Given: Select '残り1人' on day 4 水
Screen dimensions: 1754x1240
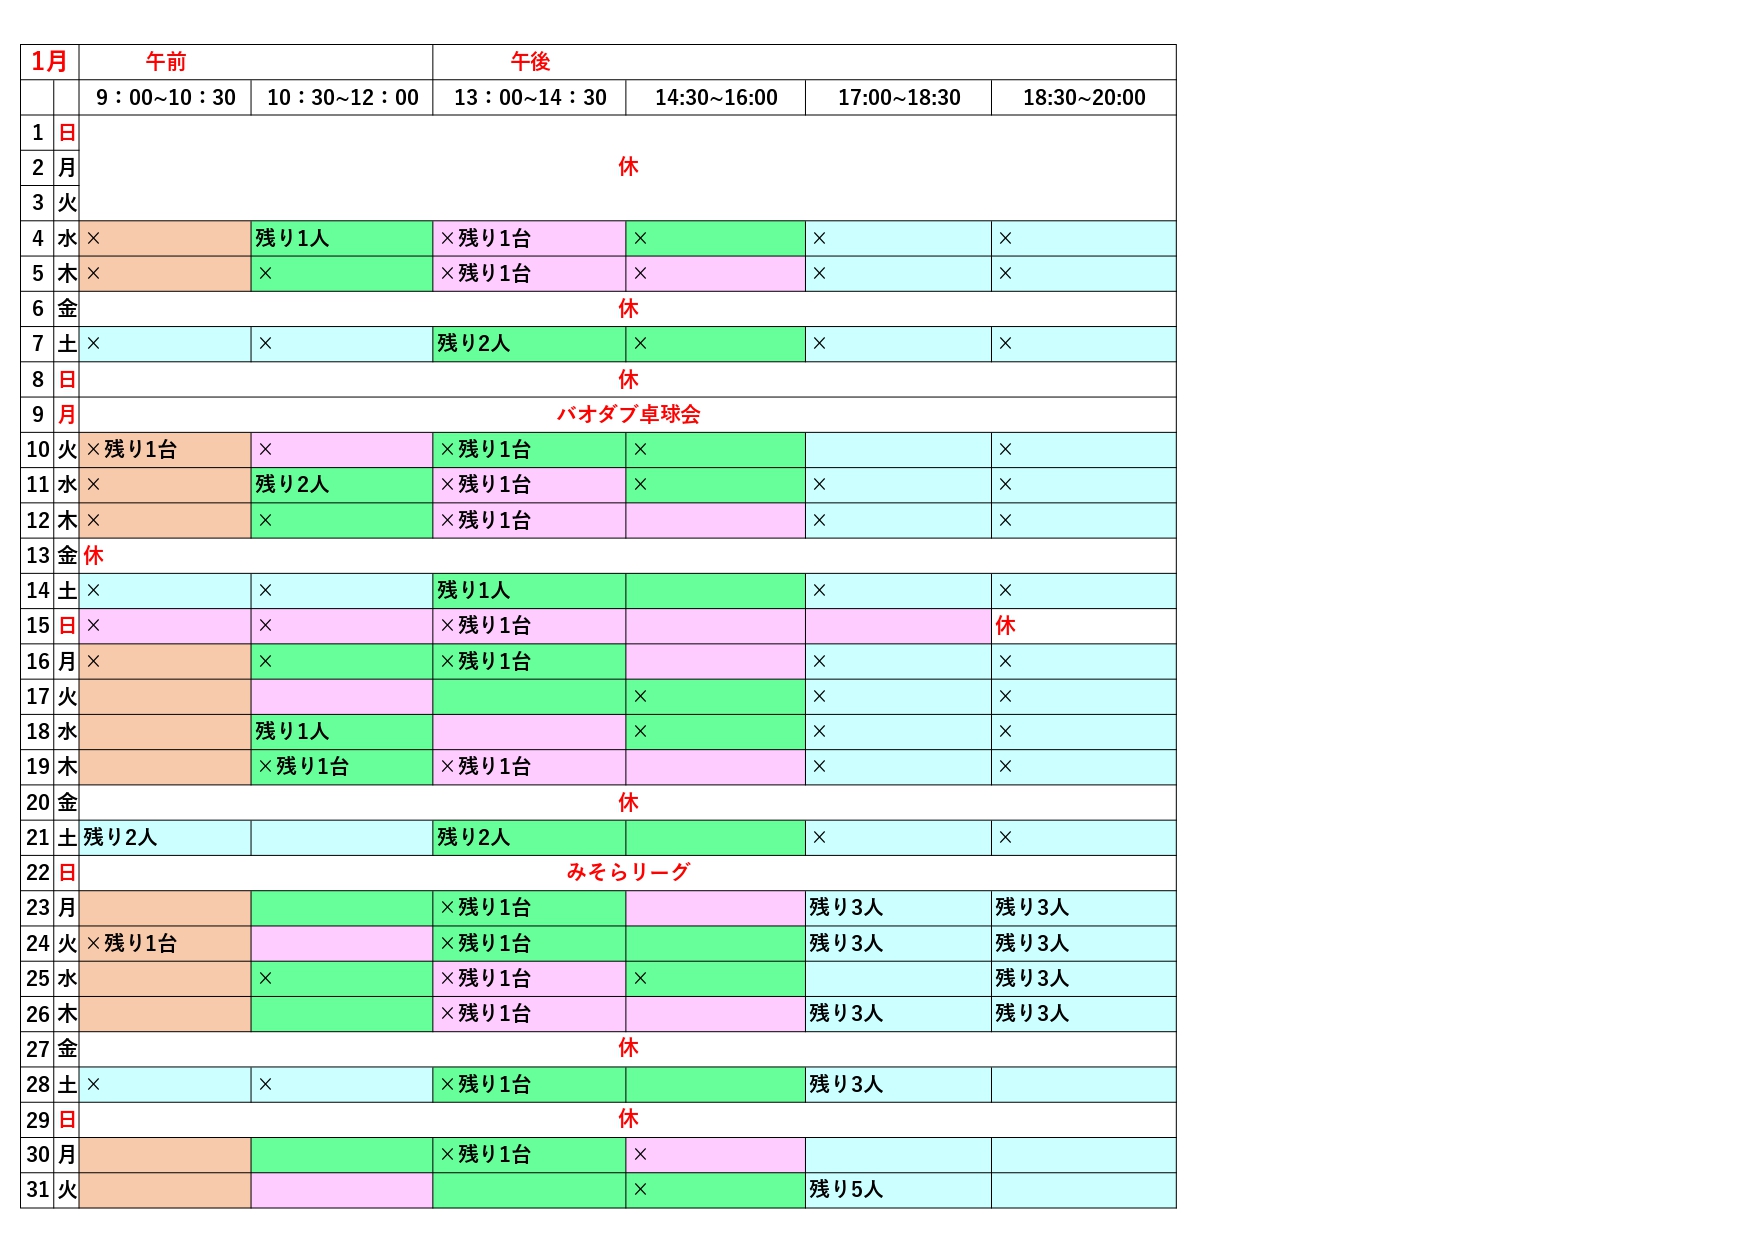Looking at the screenshot, I should coord(292,238).
